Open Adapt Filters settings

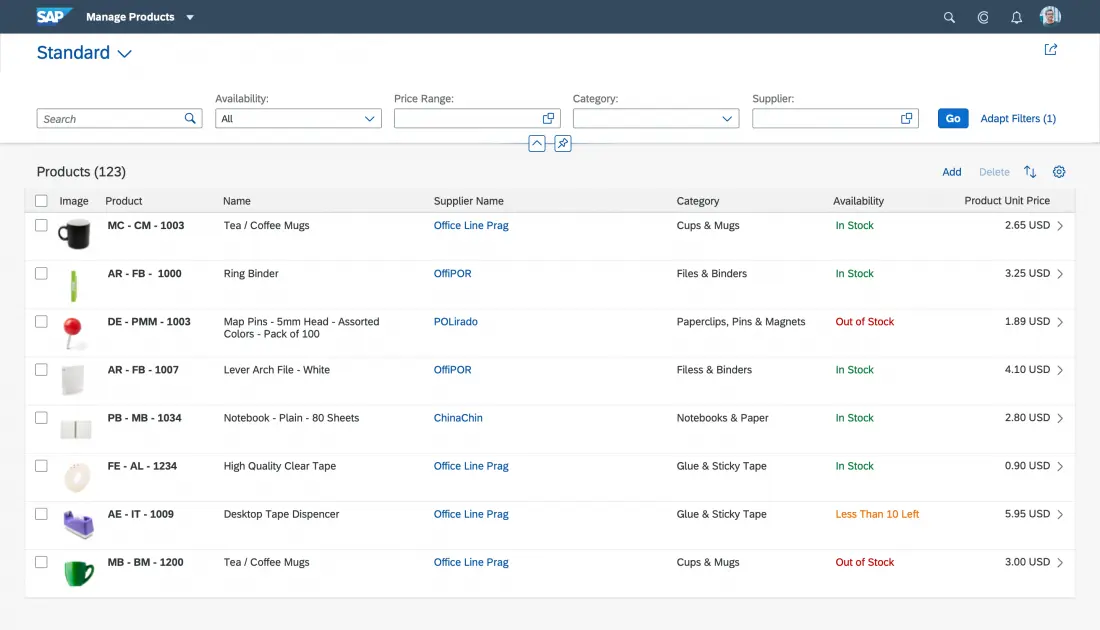pos(1018,118)
